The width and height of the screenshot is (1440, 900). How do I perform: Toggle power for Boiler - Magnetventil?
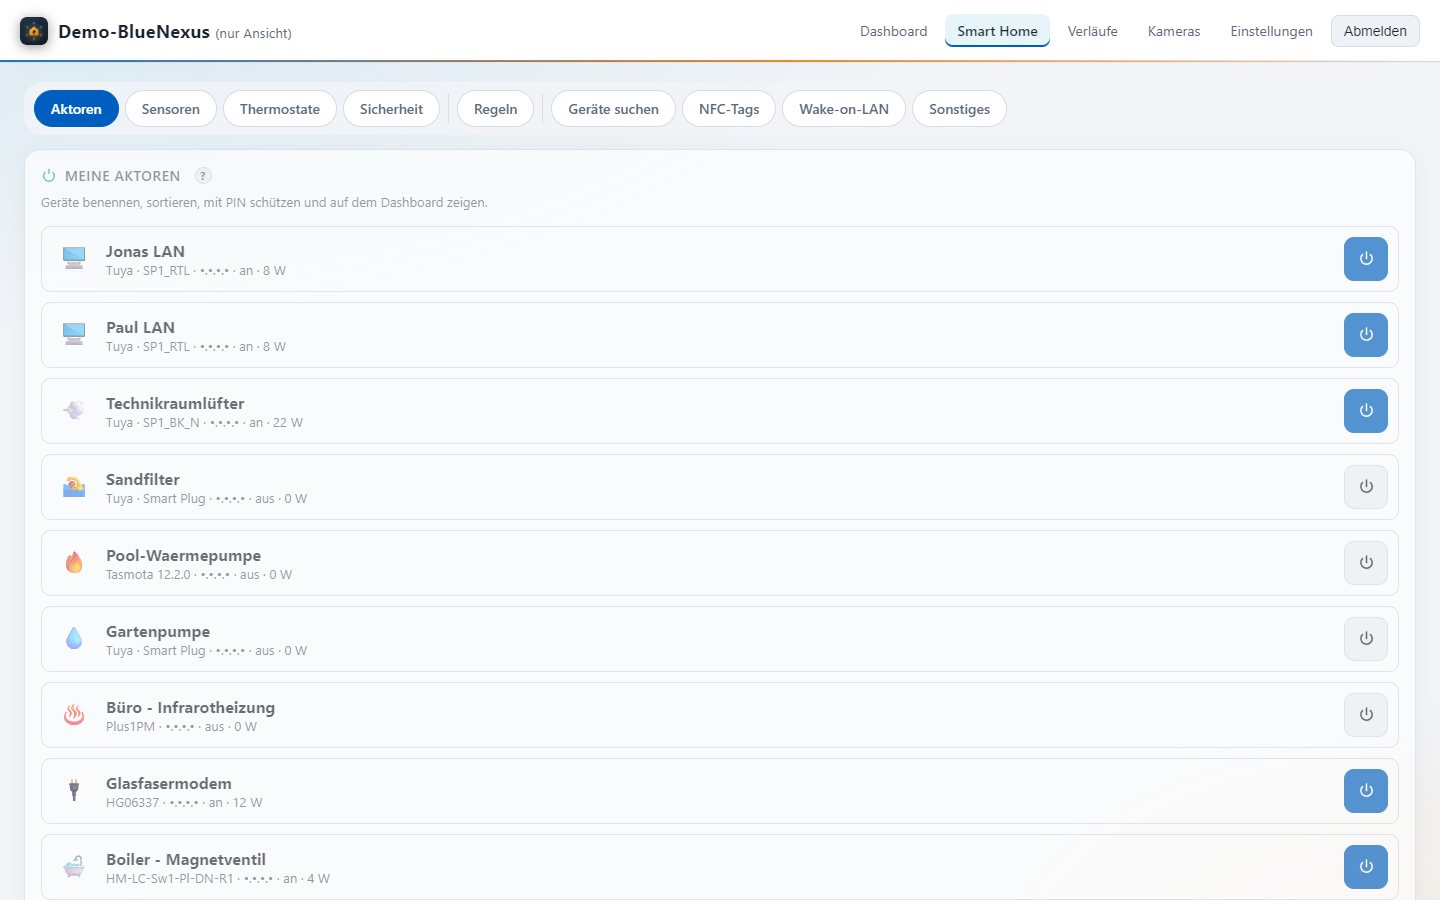1366,867
